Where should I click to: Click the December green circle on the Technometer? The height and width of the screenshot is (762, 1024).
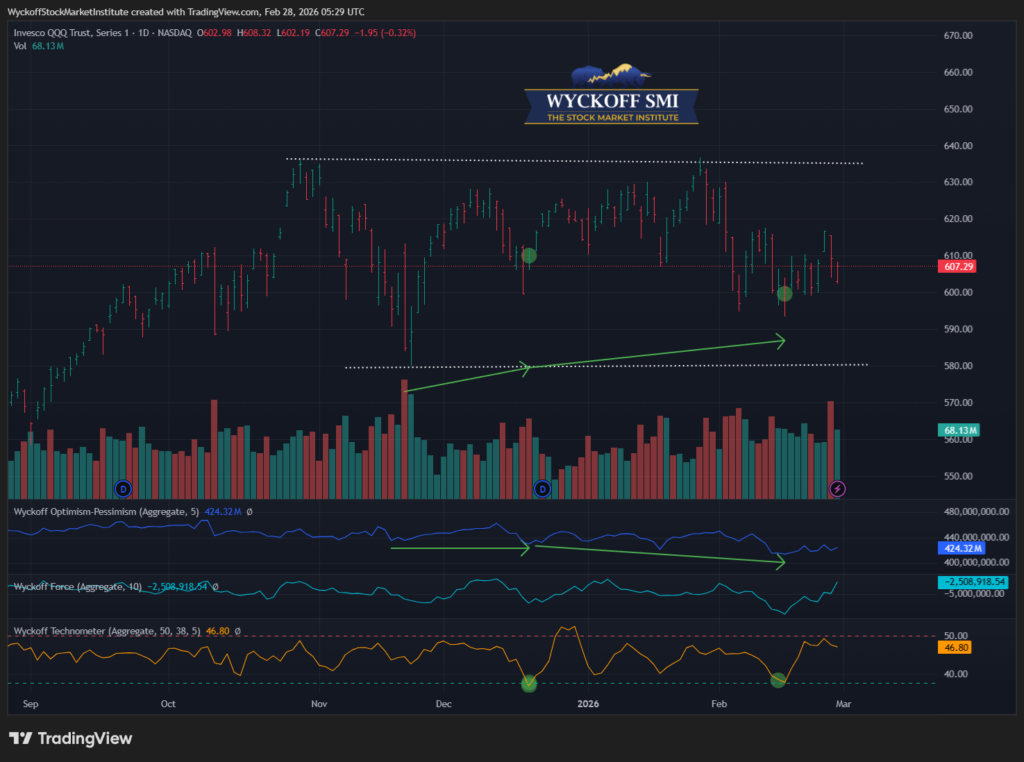pos(529,684)
